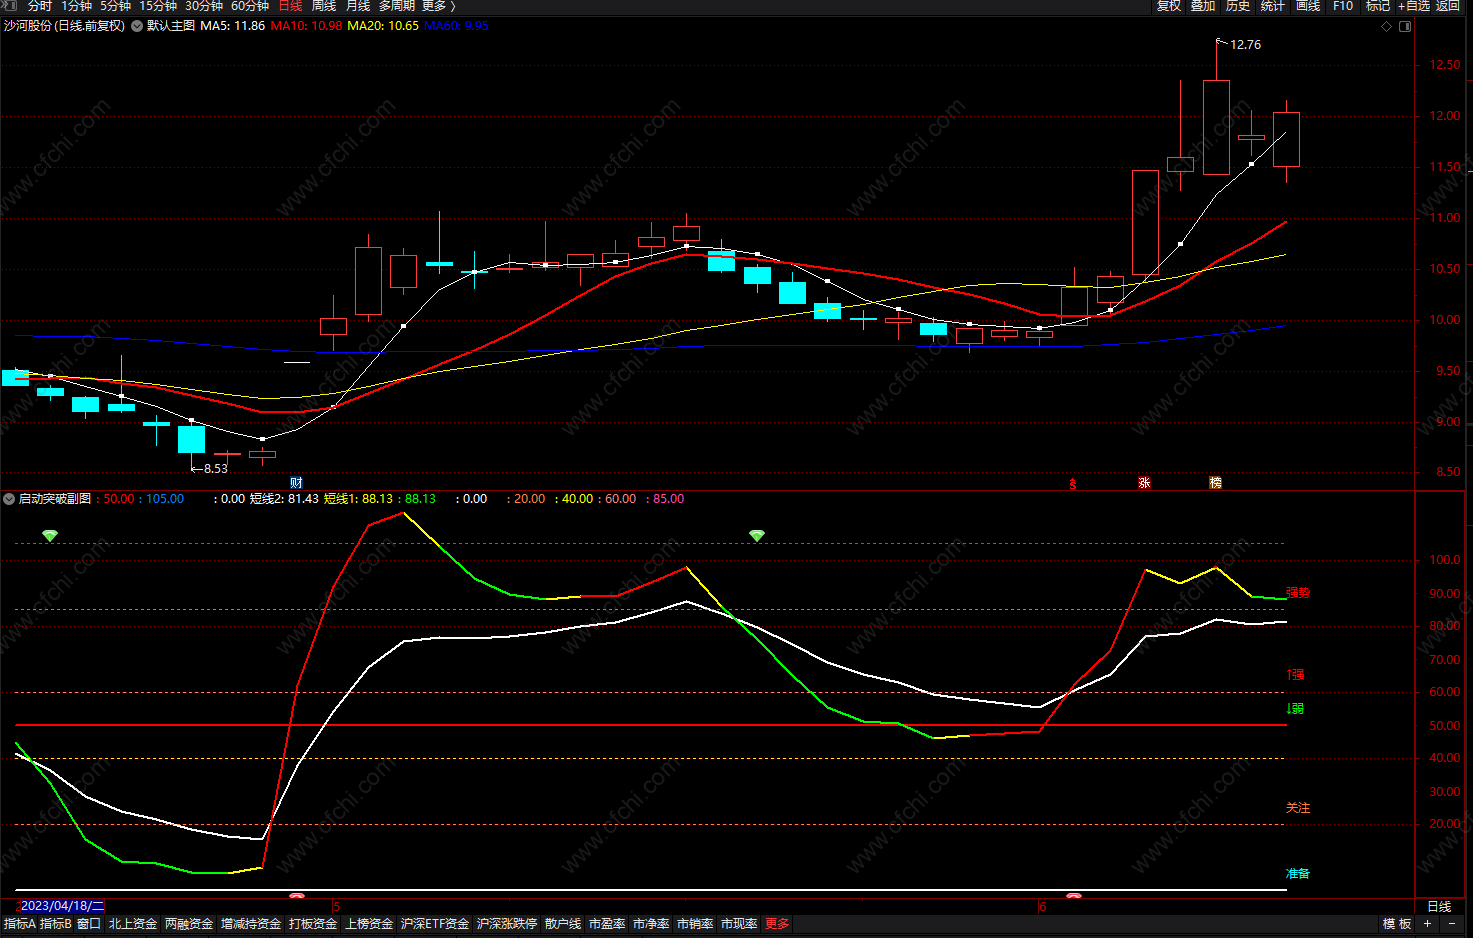Click the diamond icon in main chart corner

point(1386,27)
